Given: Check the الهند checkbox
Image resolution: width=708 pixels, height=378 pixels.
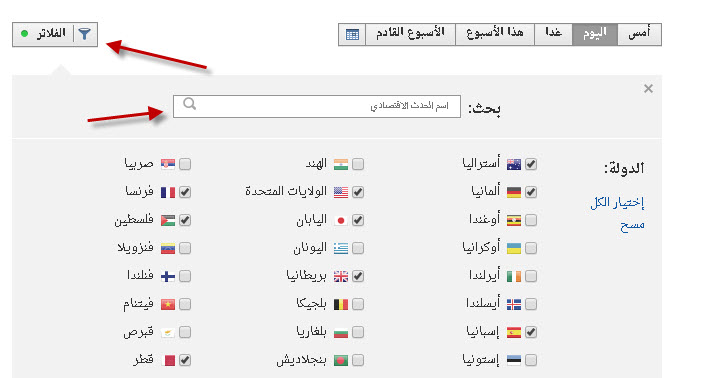Looking at the screenshot, I should (358, 164).
